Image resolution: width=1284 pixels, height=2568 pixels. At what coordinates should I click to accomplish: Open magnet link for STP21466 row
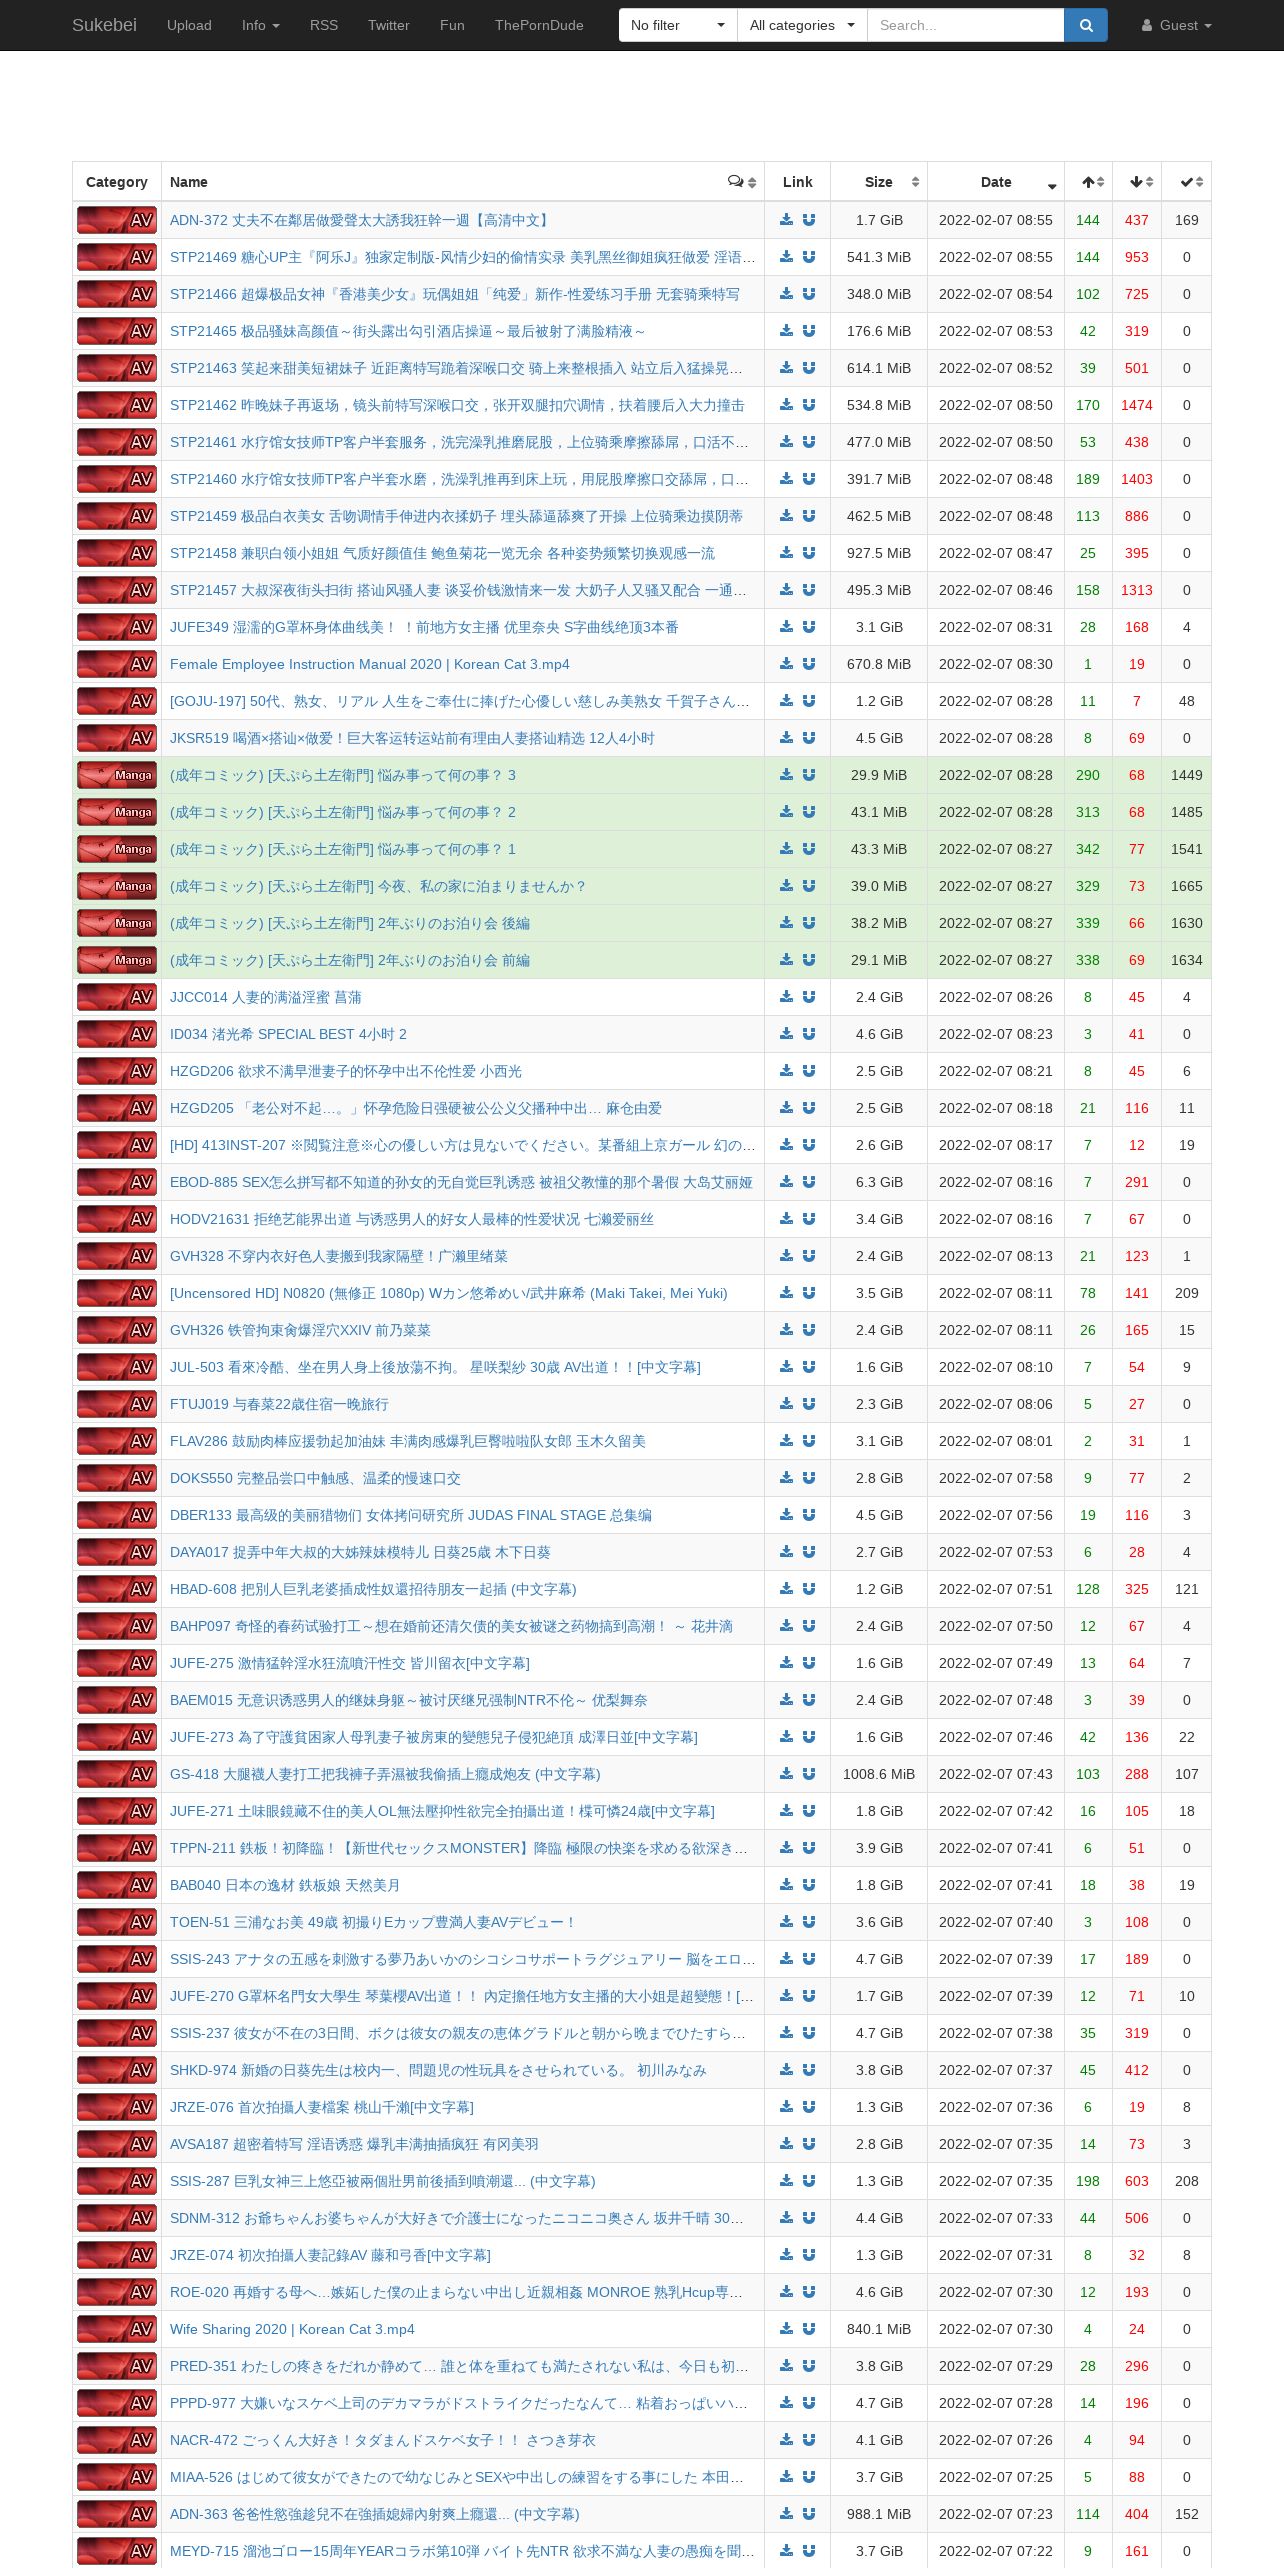(808, 294)
